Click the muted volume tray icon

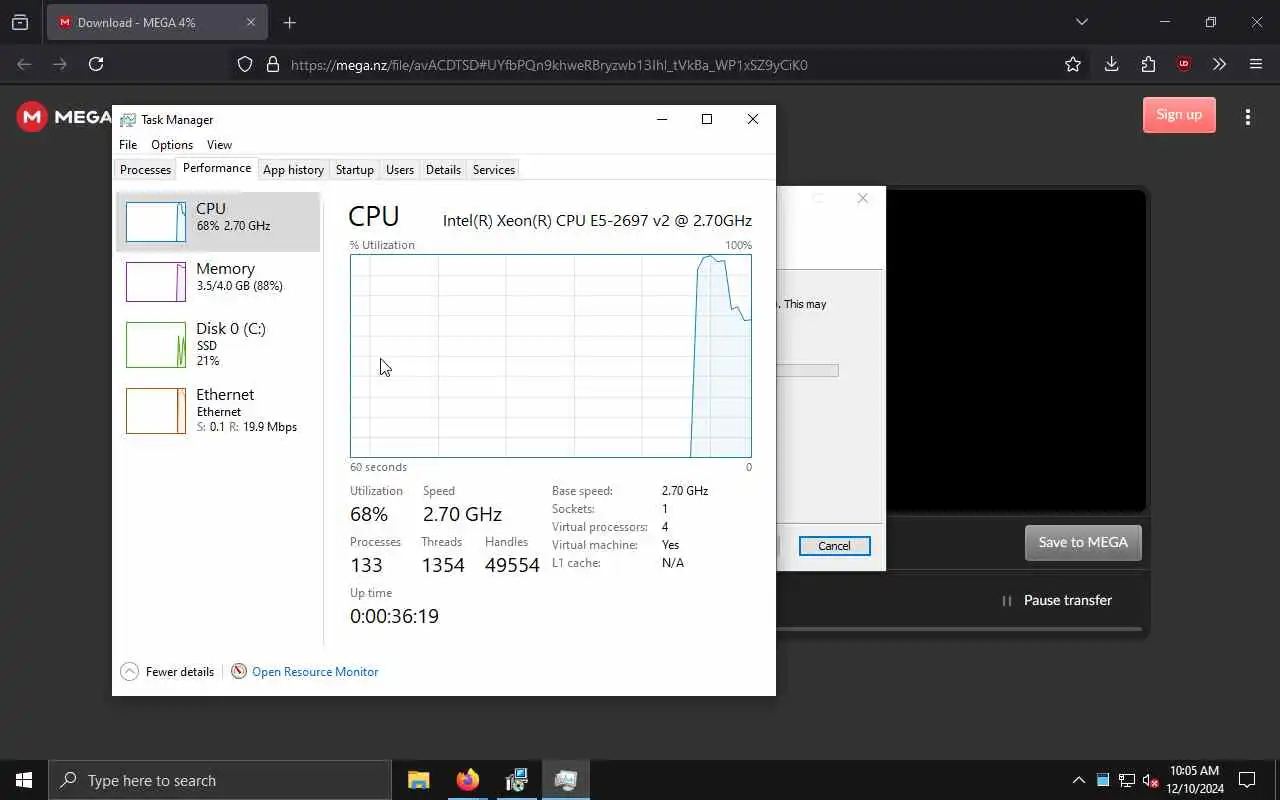point(1150,780)
